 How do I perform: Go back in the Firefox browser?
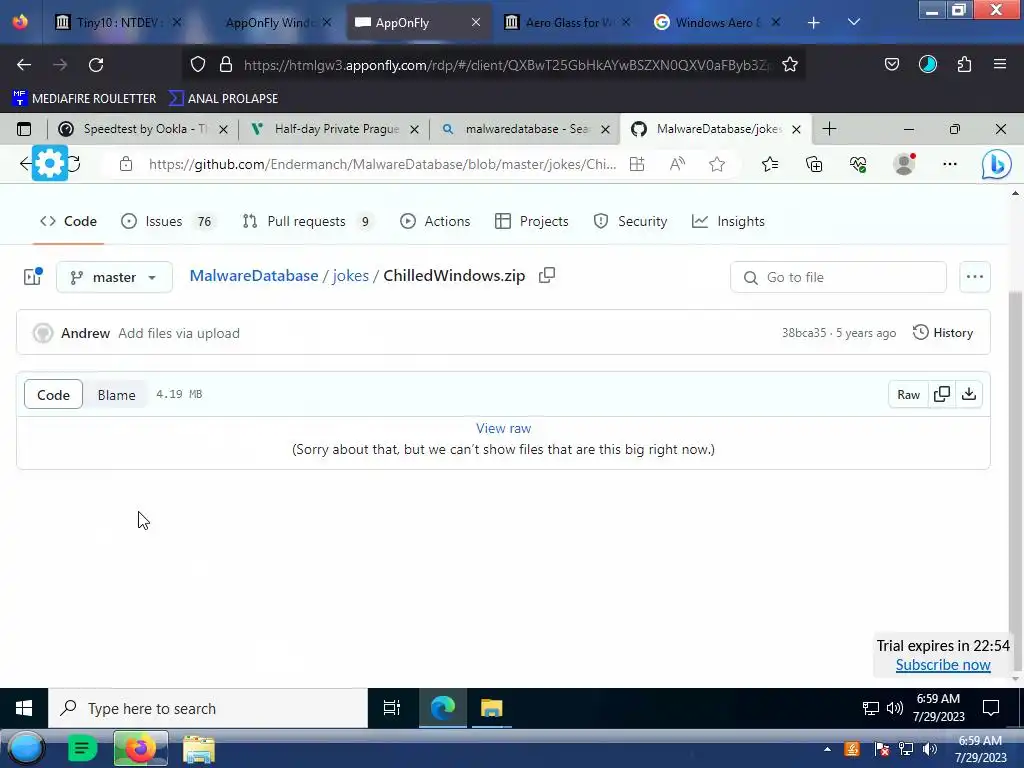coord(24,65)
